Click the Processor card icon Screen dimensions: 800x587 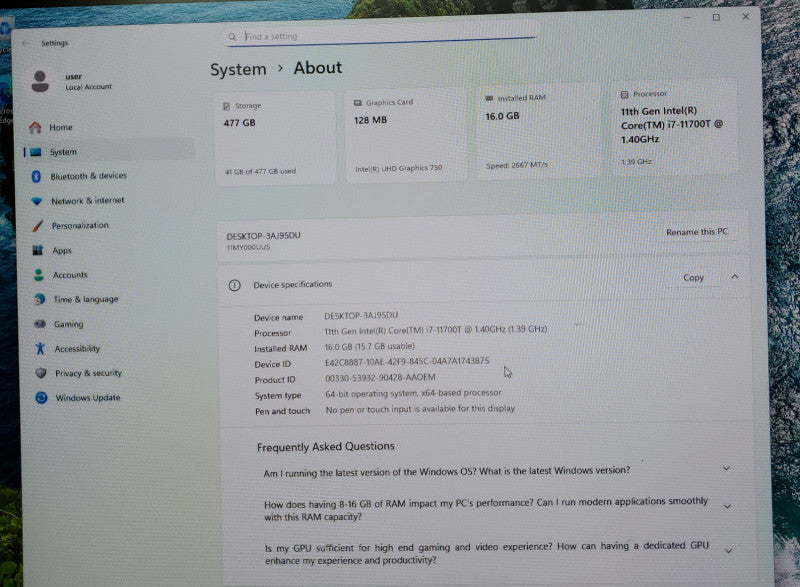624,94
